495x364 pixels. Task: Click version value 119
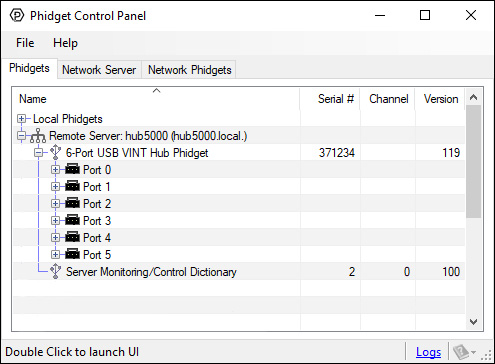pyautogui.click(x=451, y=153)
